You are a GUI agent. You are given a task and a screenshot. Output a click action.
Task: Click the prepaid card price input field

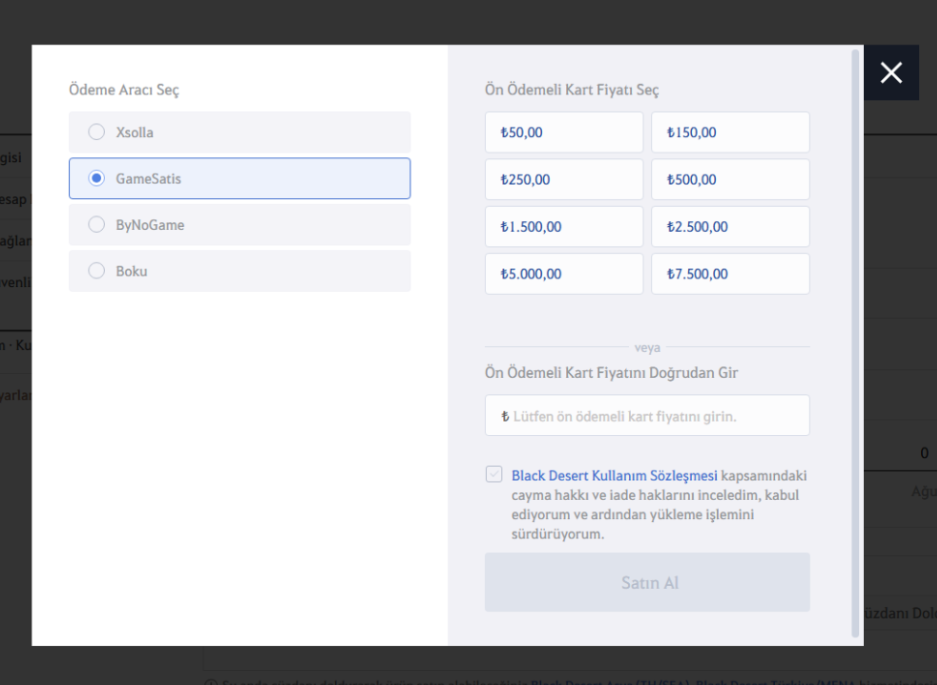pos(647,415)
